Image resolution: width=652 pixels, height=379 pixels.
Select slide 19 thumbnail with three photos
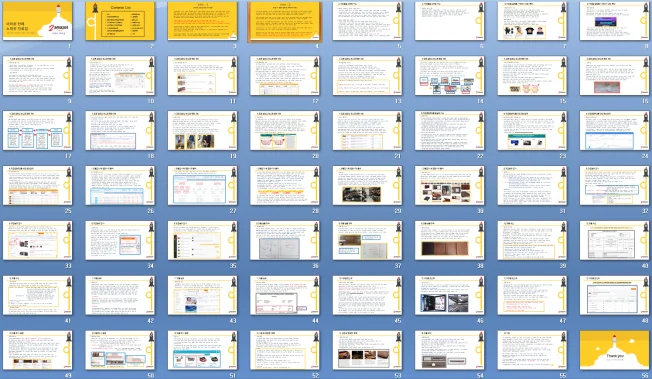click(203, 131)
